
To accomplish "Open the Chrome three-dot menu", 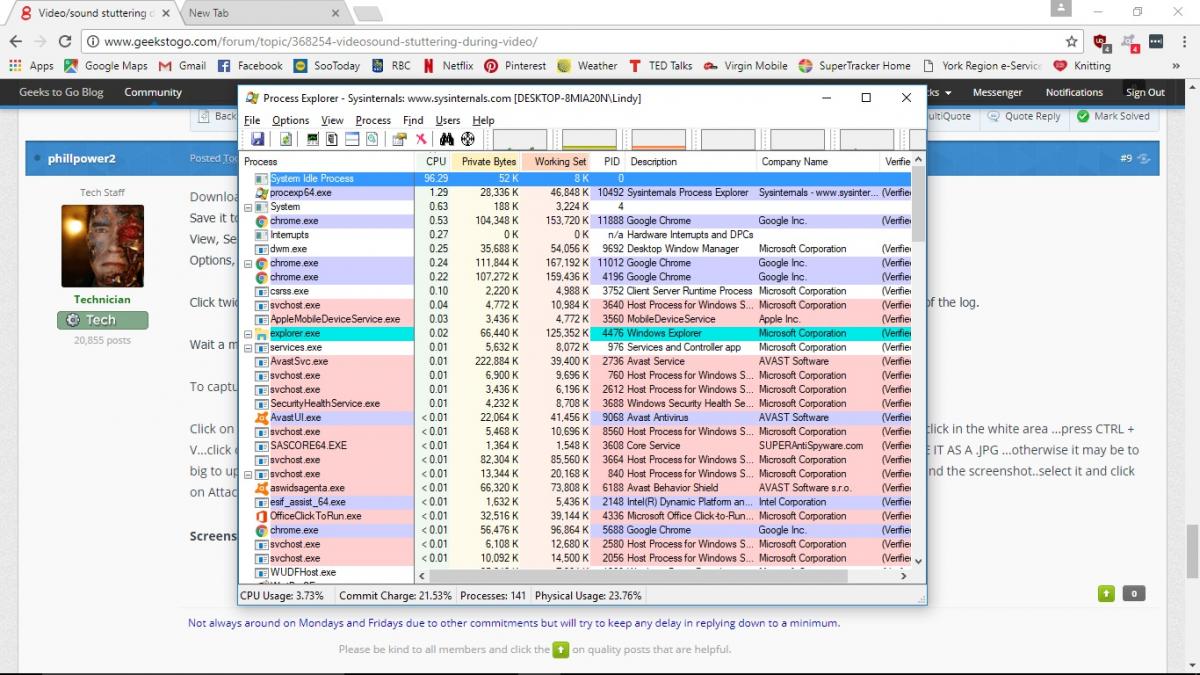I will tap(1183, 41).
